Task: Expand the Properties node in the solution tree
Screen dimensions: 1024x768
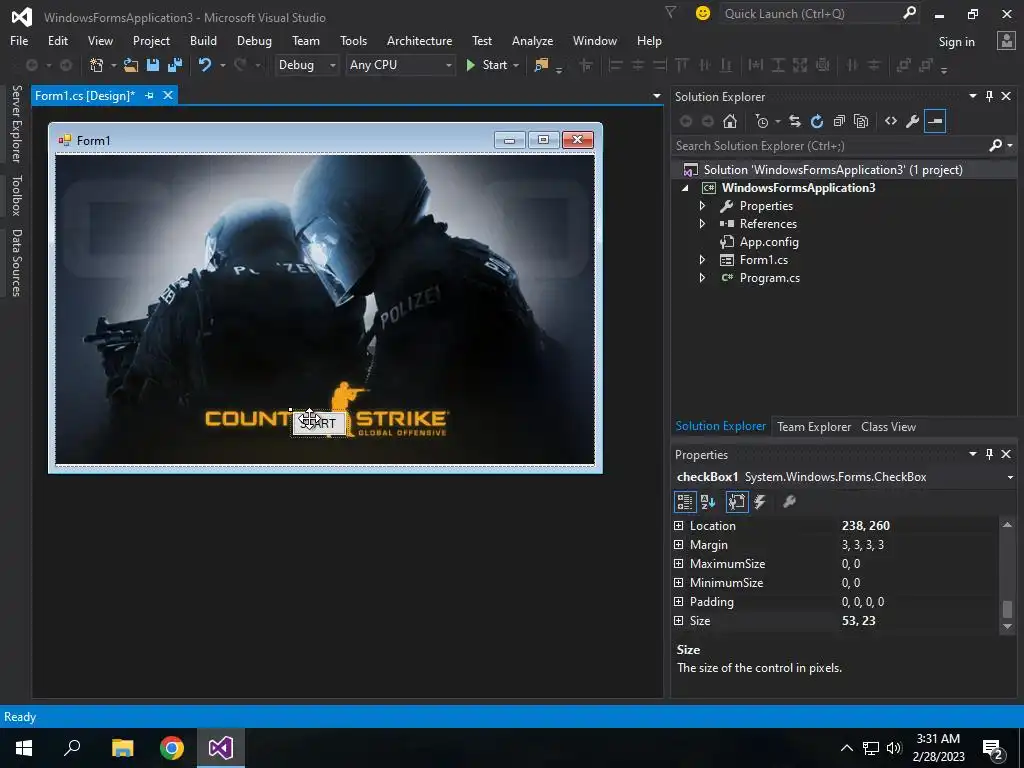Action: 703,206
